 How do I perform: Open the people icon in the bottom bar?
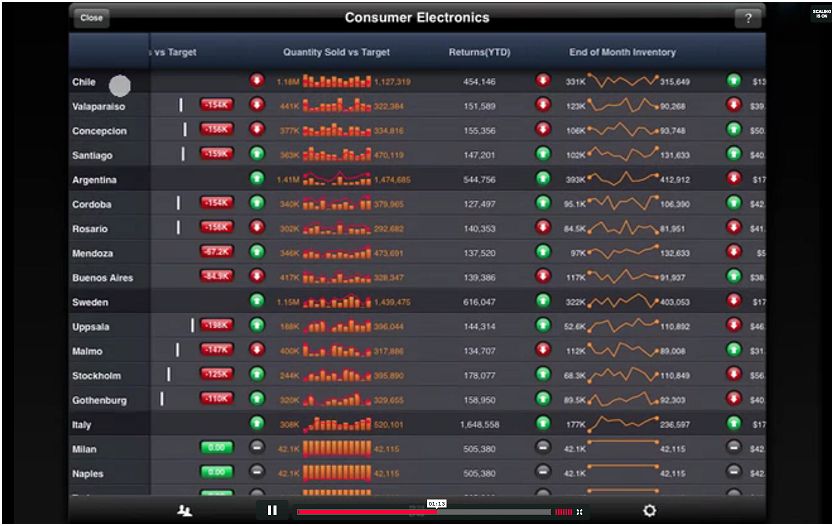point(184,511)
